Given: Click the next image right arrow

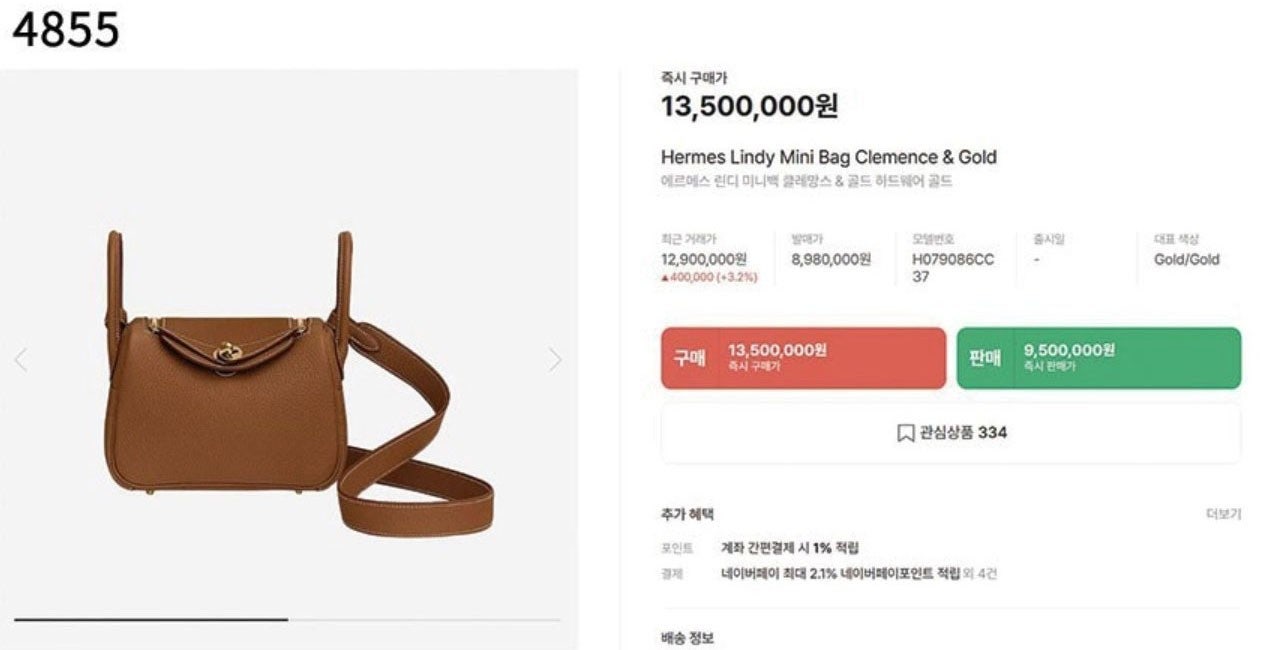Looking at the screenshot, I should click(555, 360).
